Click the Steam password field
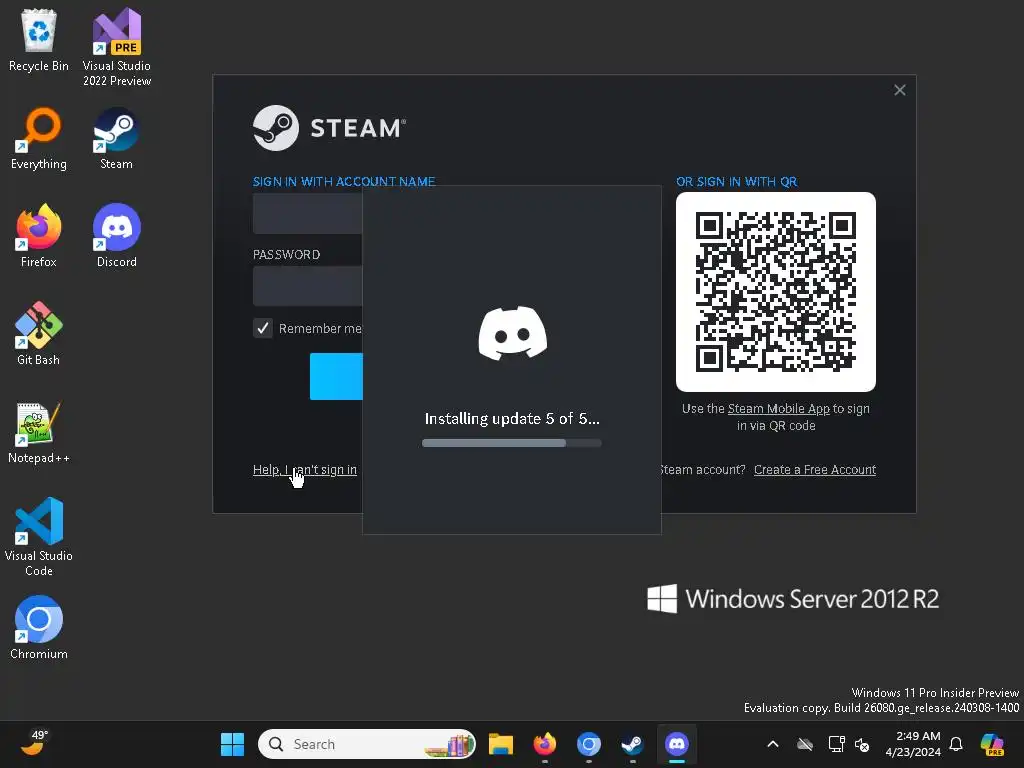This screenshot has height=768, width=1024. point(308,285)
